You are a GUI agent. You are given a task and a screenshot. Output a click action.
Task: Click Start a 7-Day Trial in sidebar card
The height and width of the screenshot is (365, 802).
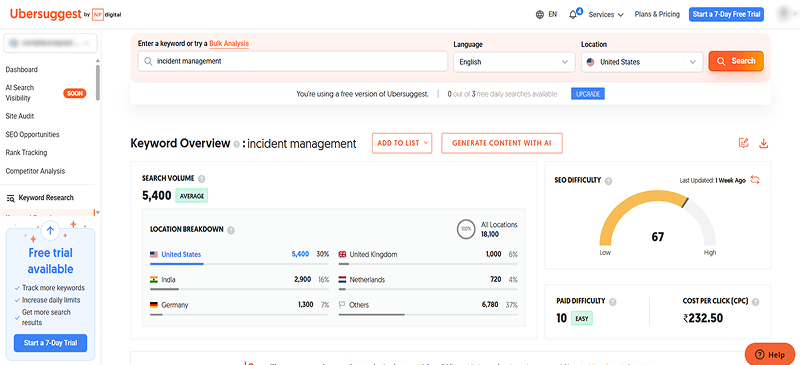point(50,343)
